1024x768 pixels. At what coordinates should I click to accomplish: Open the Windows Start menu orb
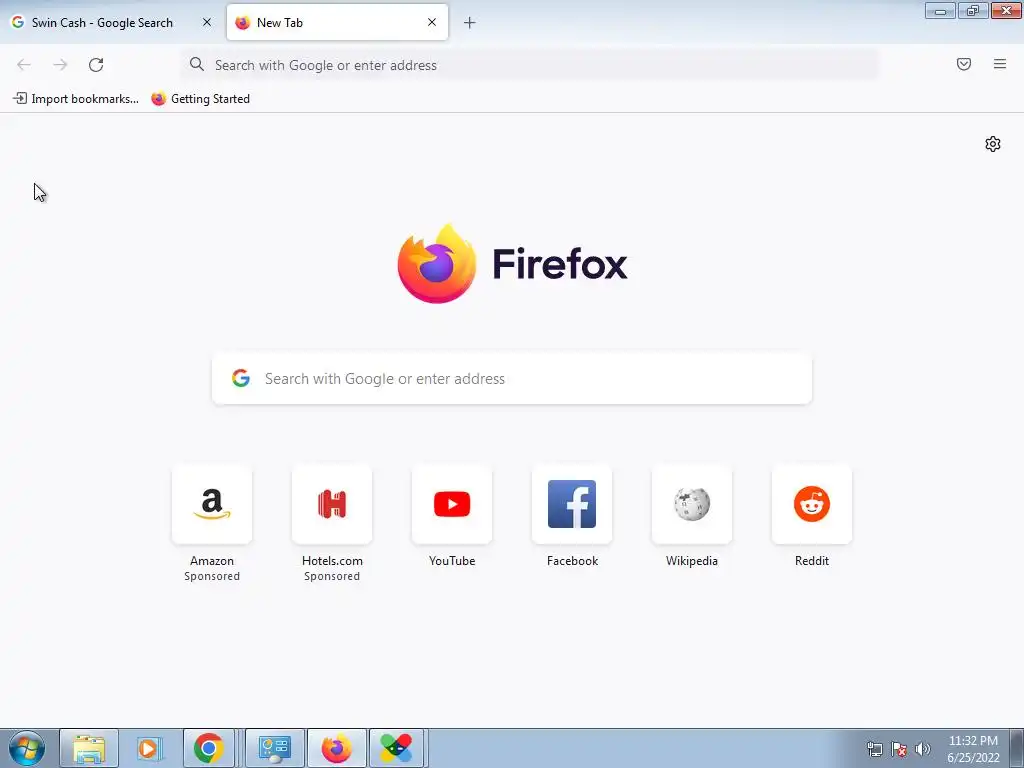pos(27,748)
